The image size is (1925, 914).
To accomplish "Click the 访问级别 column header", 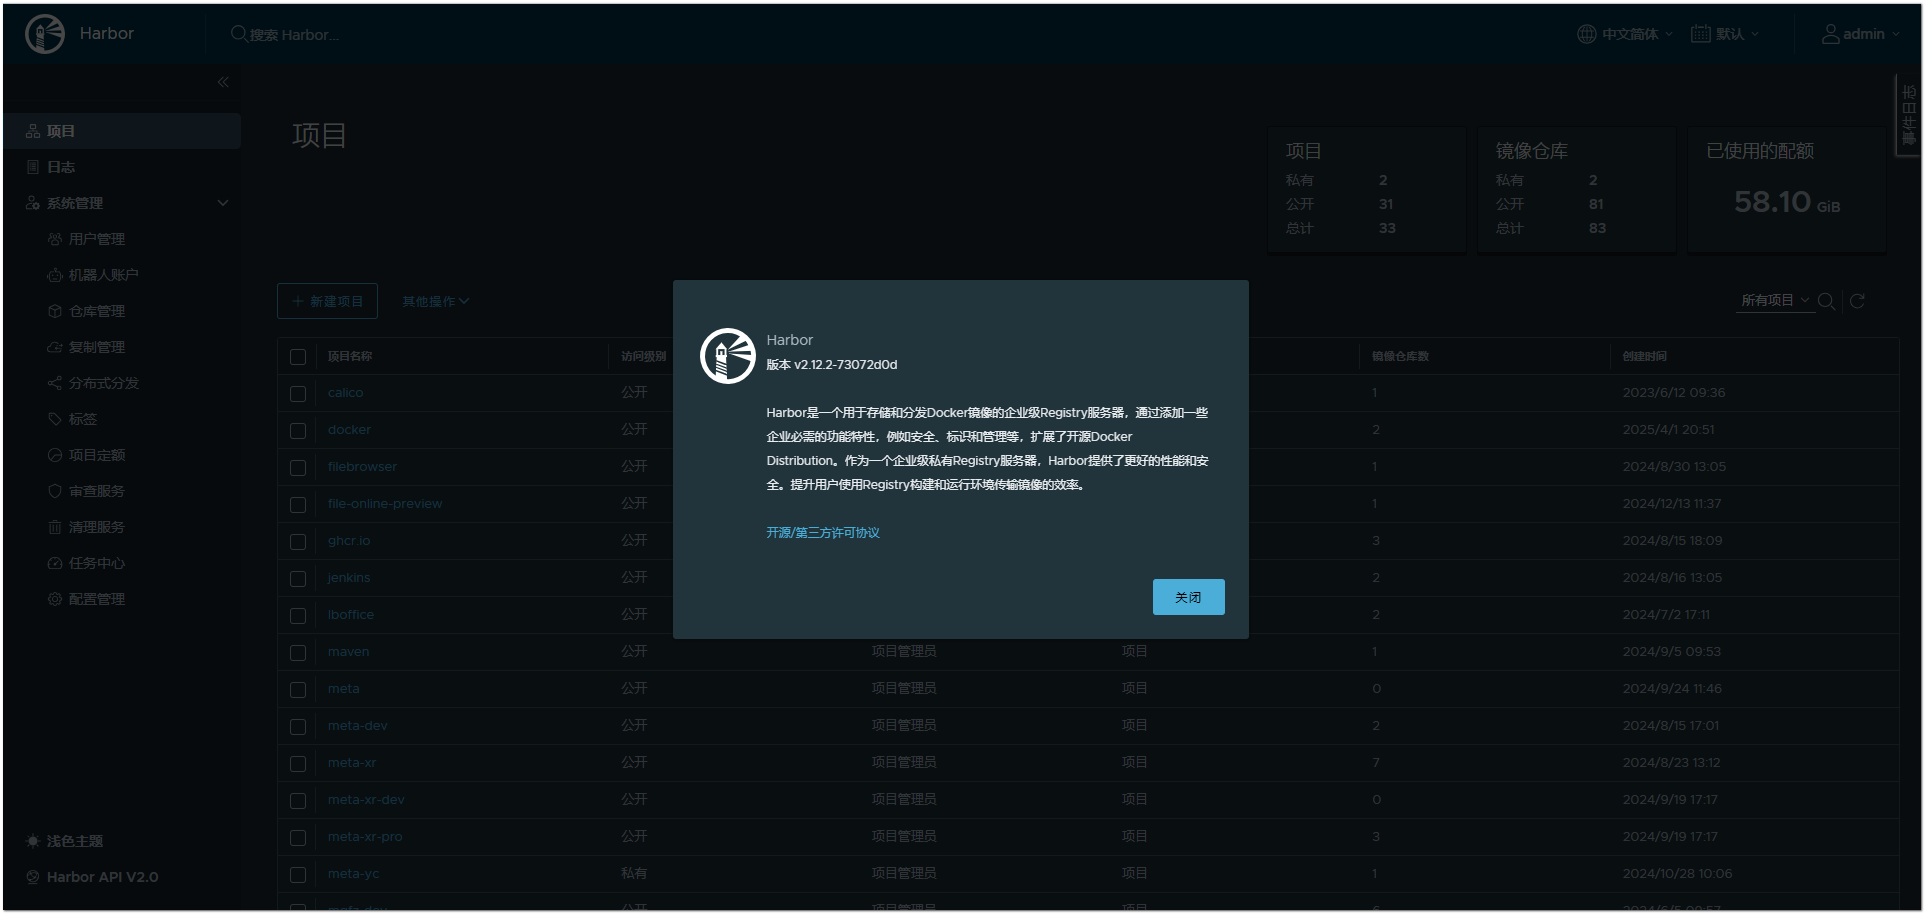I will click(643, 356).
